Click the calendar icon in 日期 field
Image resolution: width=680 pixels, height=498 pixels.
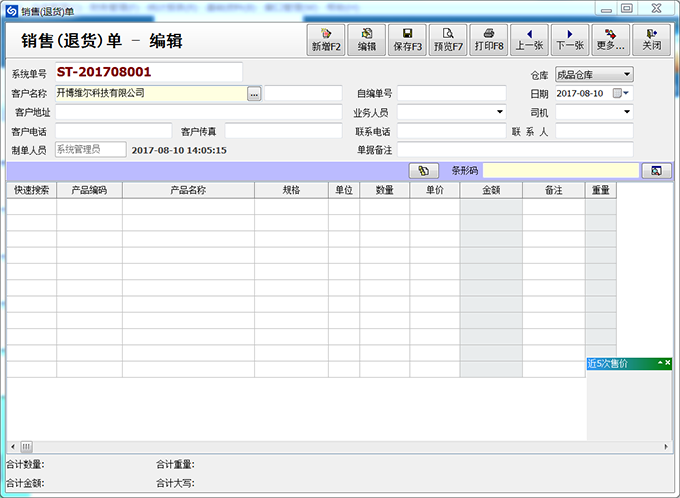pyautogui.click(x=617, y=93)
